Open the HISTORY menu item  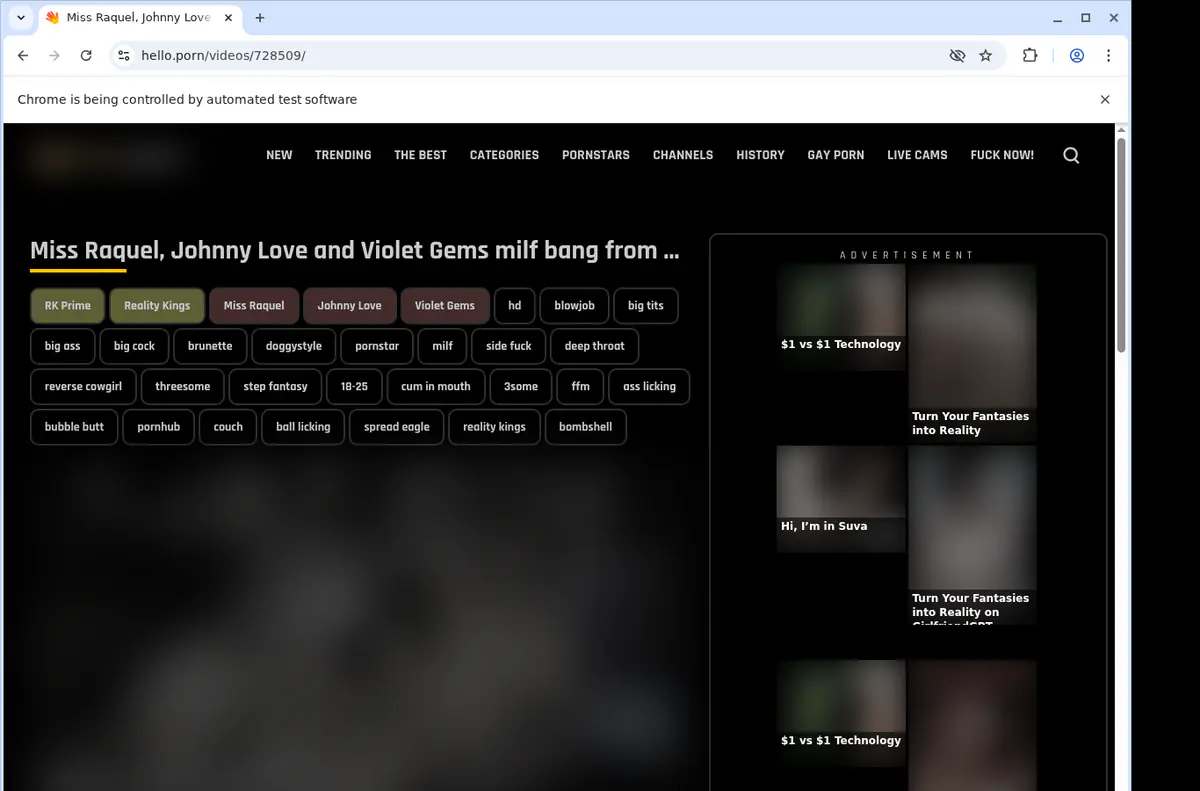click(760, 155)
